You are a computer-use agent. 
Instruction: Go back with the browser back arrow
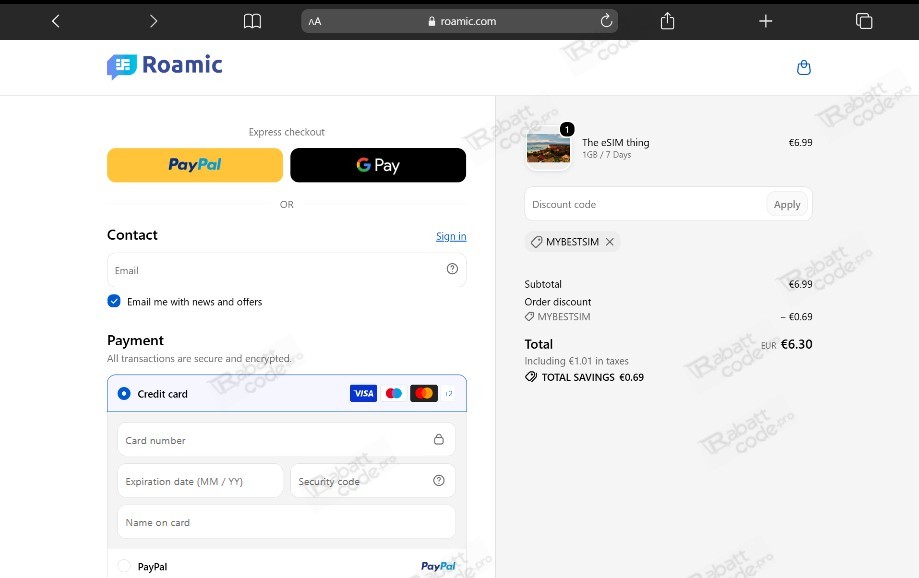[56, 21]
